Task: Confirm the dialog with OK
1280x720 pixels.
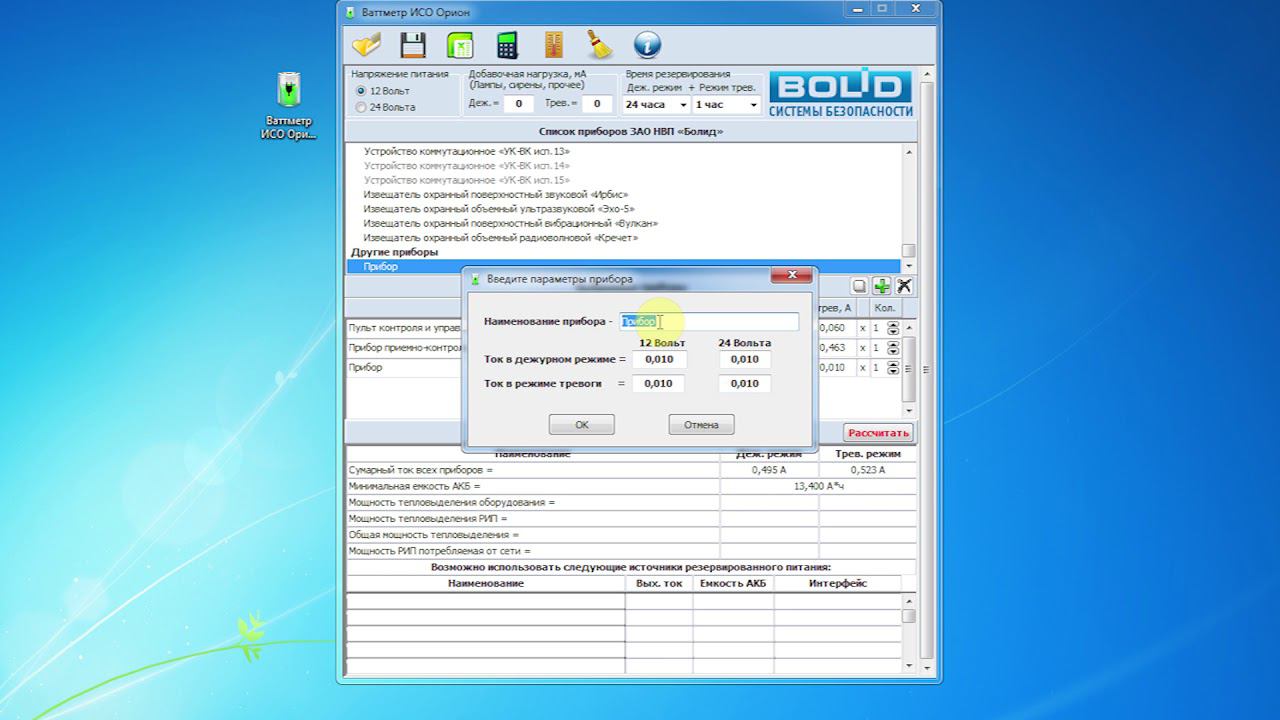Action: tap(582, 425)
